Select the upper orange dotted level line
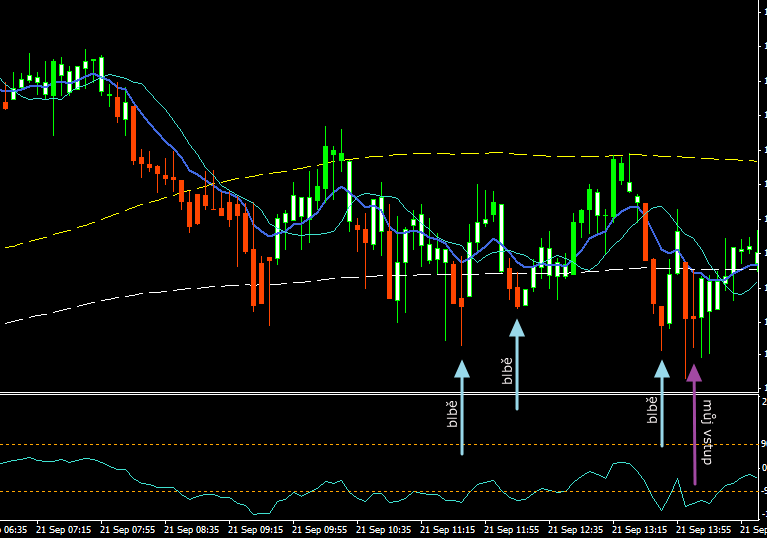 pyautogui.click(x=379, y=445)
